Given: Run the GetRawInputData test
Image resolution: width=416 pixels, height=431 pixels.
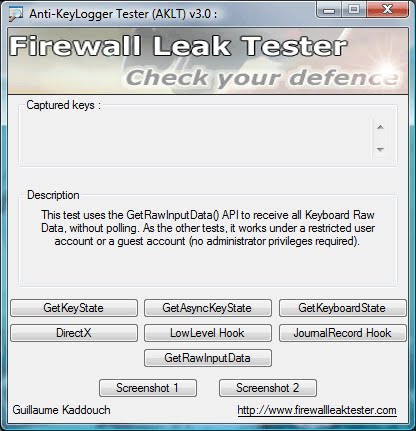Looking at the screenshot, I should (208, 358).
